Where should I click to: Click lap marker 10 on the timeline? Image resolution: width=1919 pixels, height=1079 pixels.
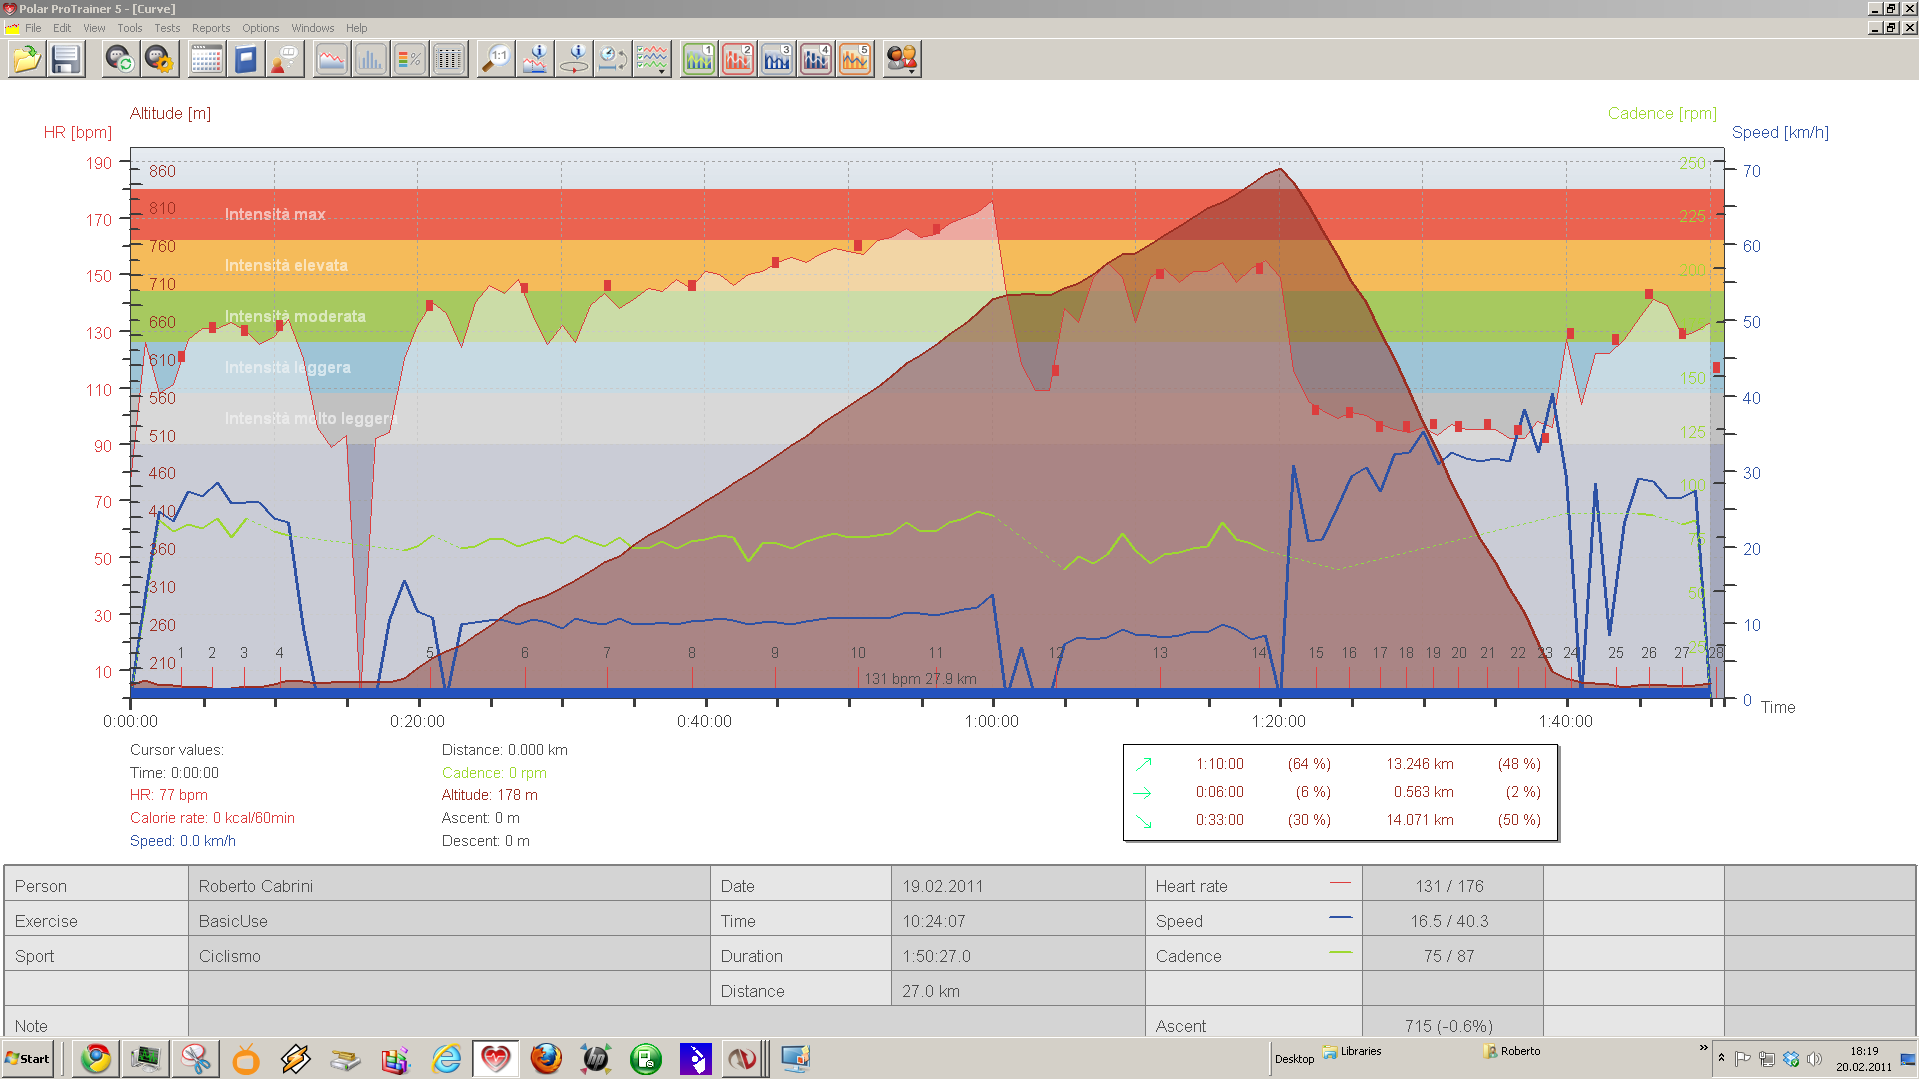pos(858,653)
